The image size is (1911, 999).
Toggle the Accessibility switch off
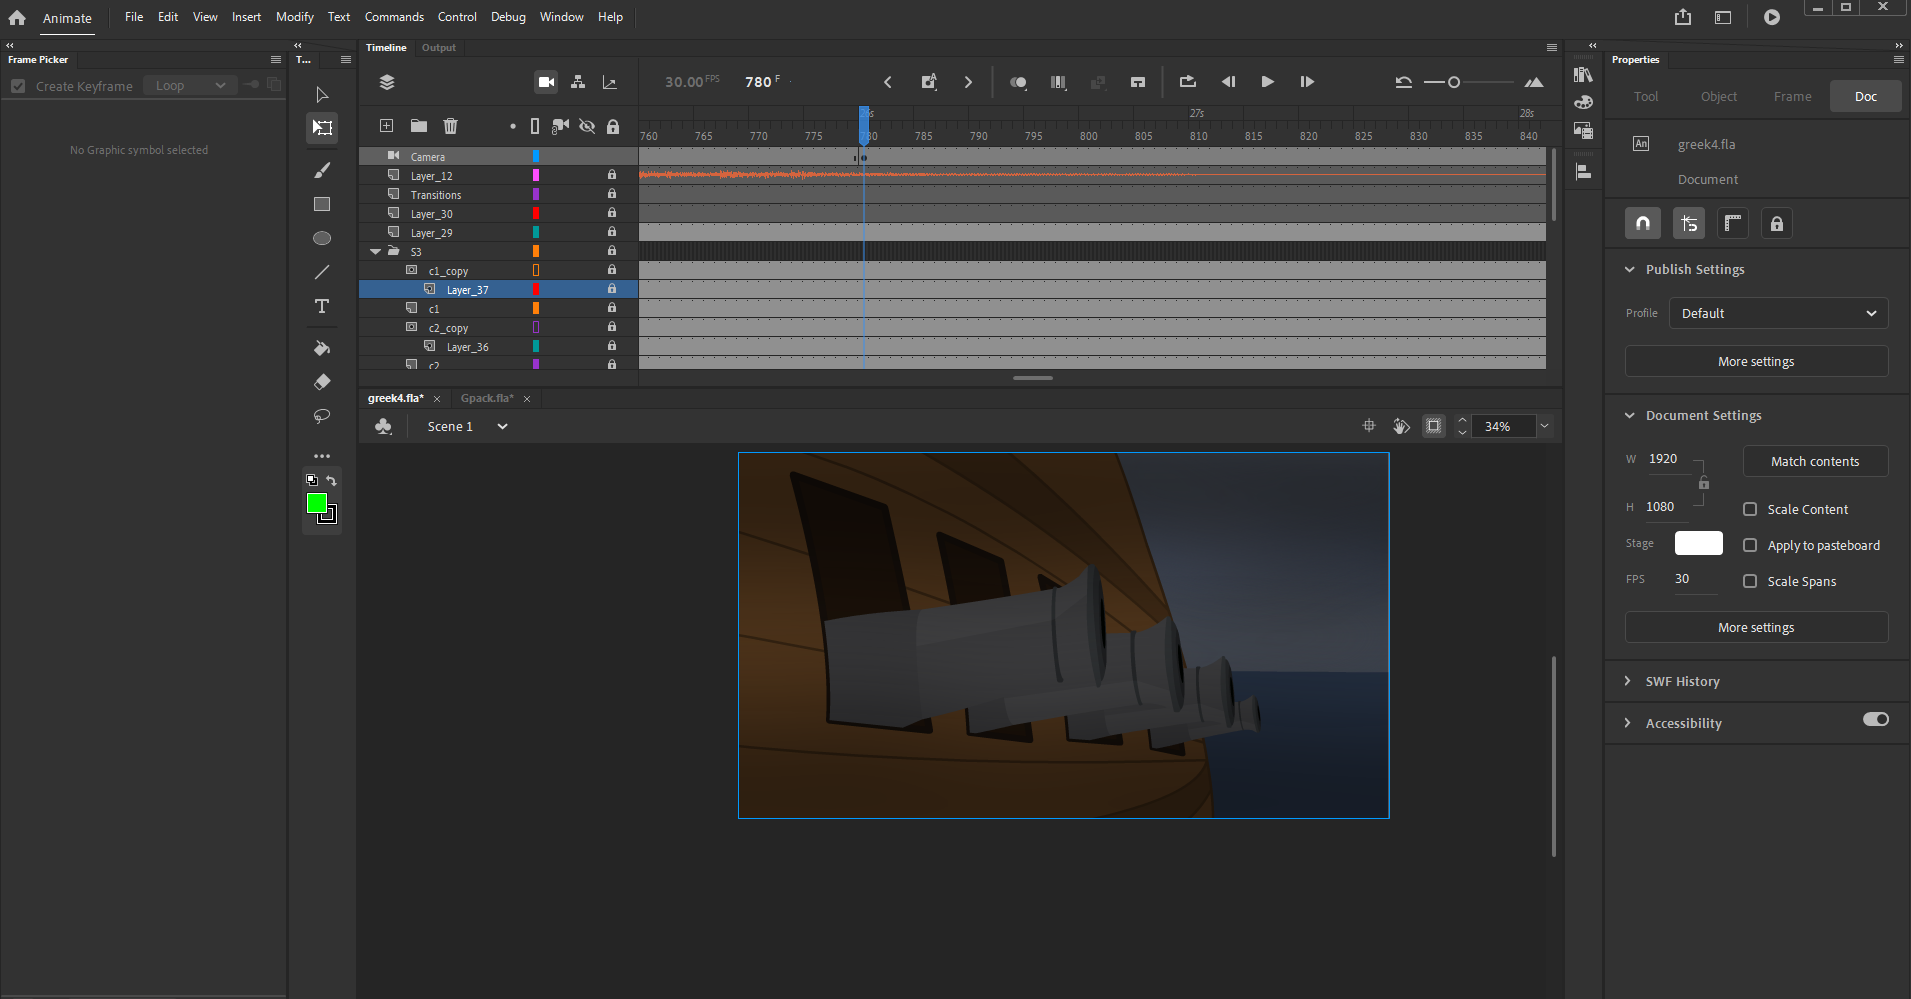[1875, 719]
